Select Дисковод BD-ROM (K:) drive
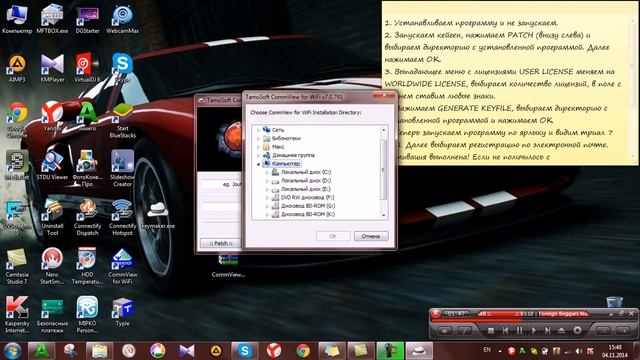 [308, 214]
